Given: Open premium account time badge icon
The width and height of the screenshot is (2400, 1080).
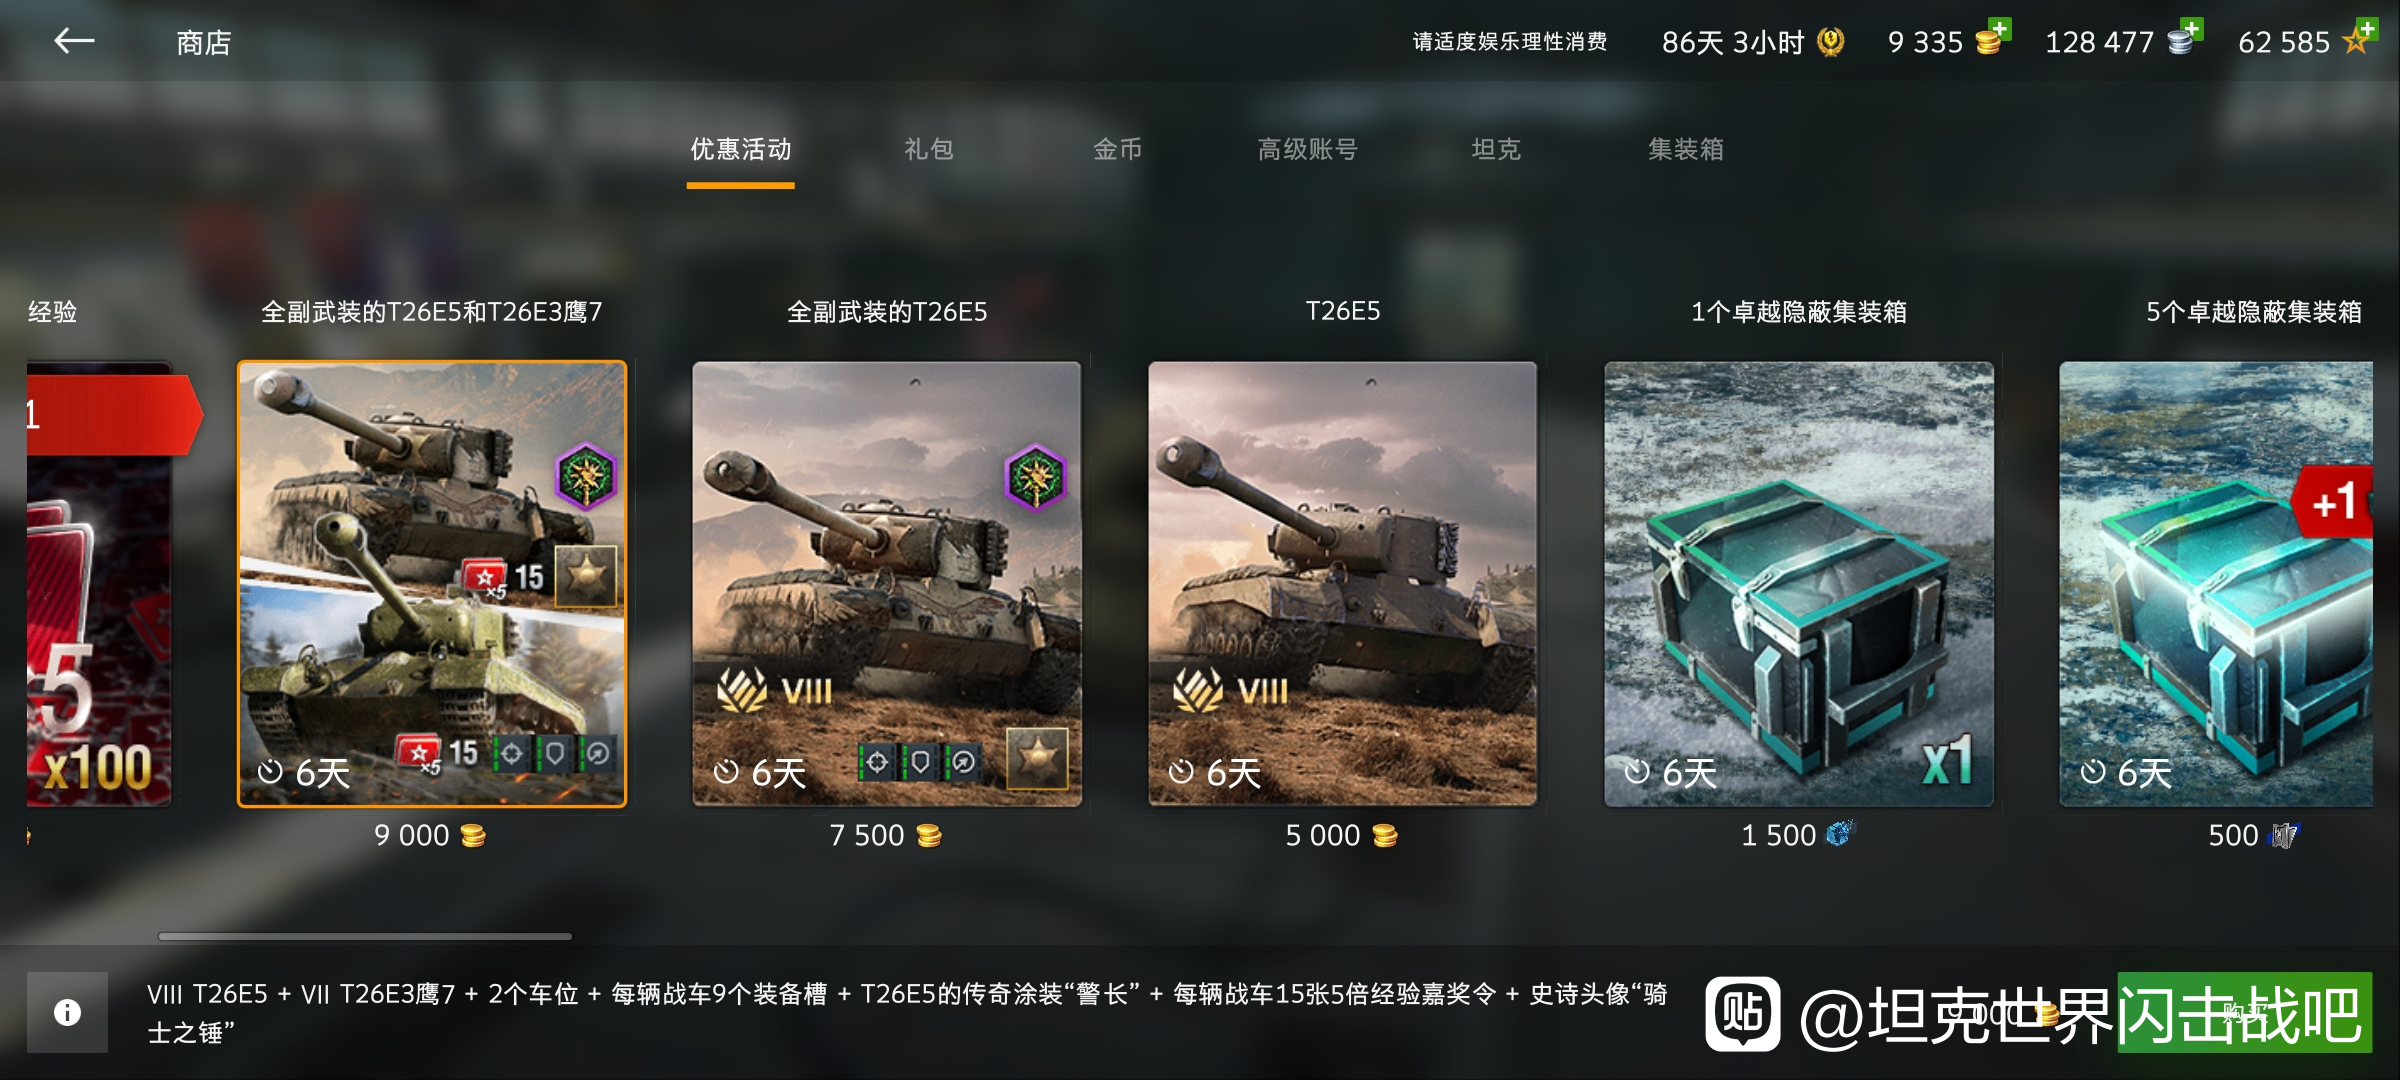Looking at the screenshot, I should click(1830, 42).
